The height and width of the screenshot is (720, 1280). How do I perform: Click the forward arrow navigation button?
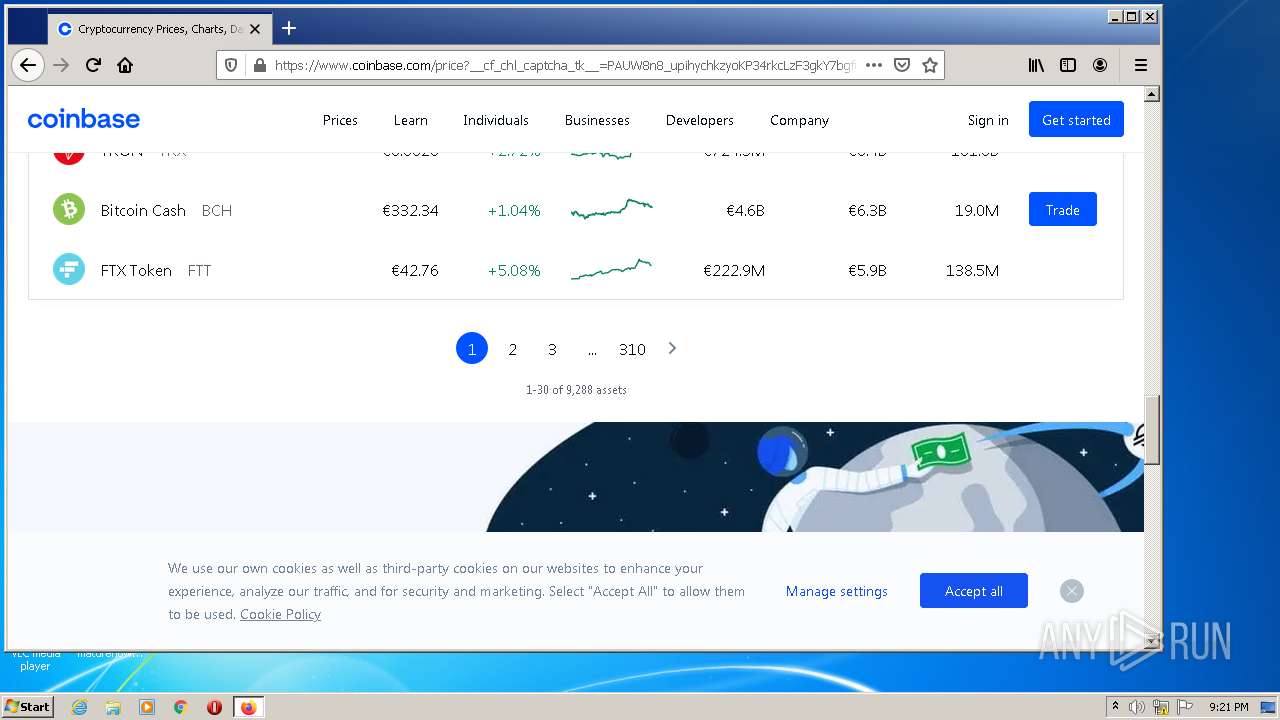click(x=61, y=65)
